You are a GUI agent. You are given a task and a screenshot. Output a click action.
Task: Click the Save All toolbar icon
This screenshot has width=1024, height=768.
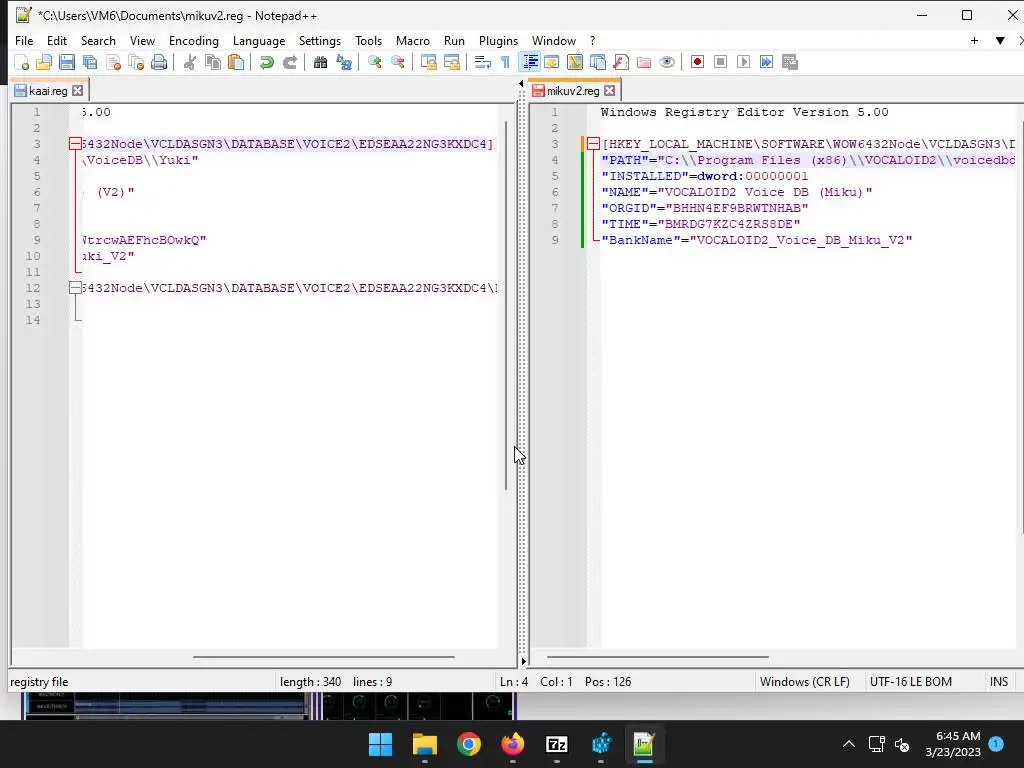(x=90, y=62)
